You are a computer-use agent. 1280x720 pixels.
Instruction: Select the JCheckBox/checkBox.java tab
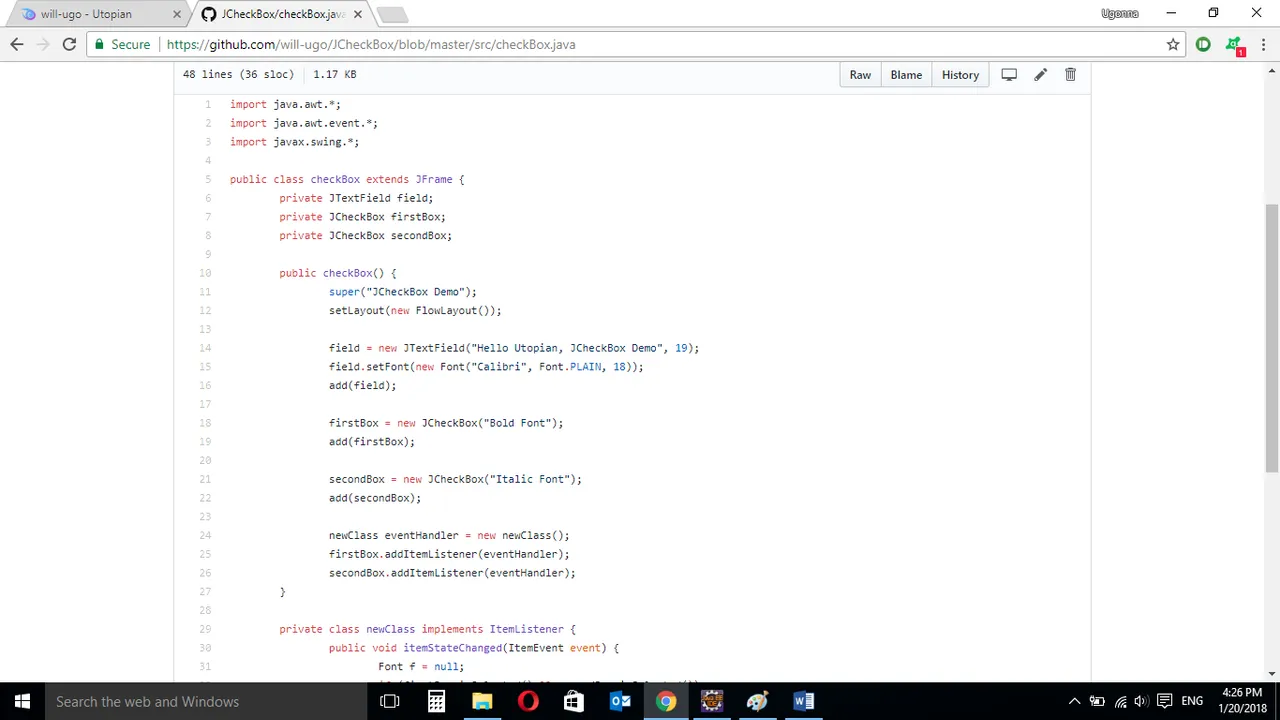pyautogui.click(x=280, y=14)
